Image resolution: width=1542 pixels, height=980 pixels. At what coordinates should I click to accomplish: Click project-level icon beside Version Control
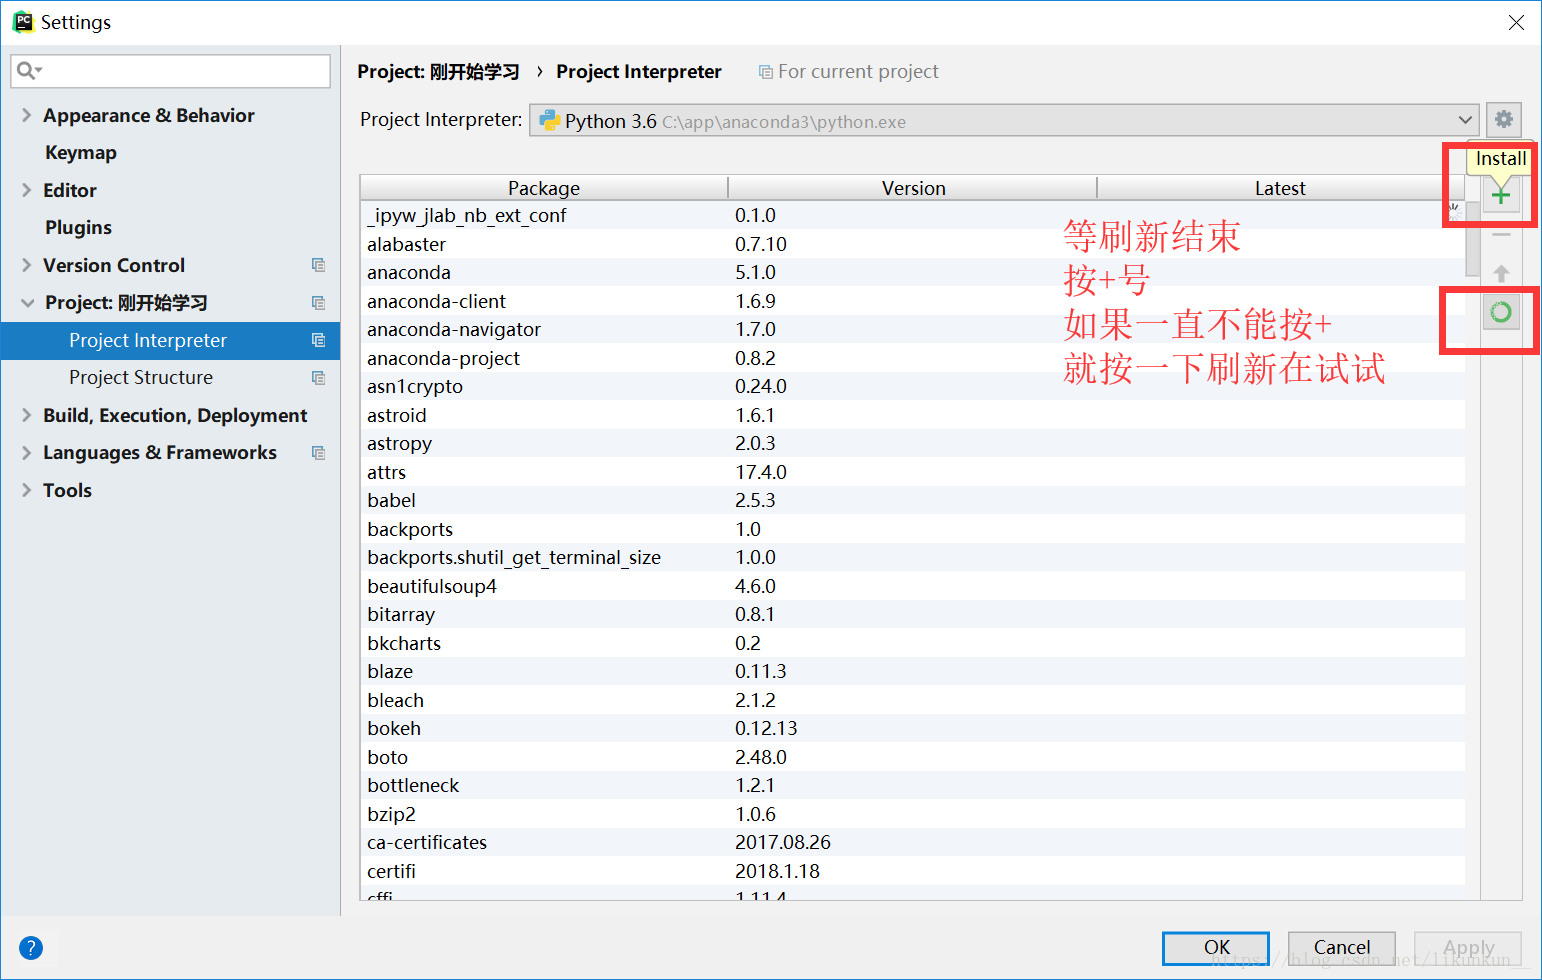pos(318,265)
